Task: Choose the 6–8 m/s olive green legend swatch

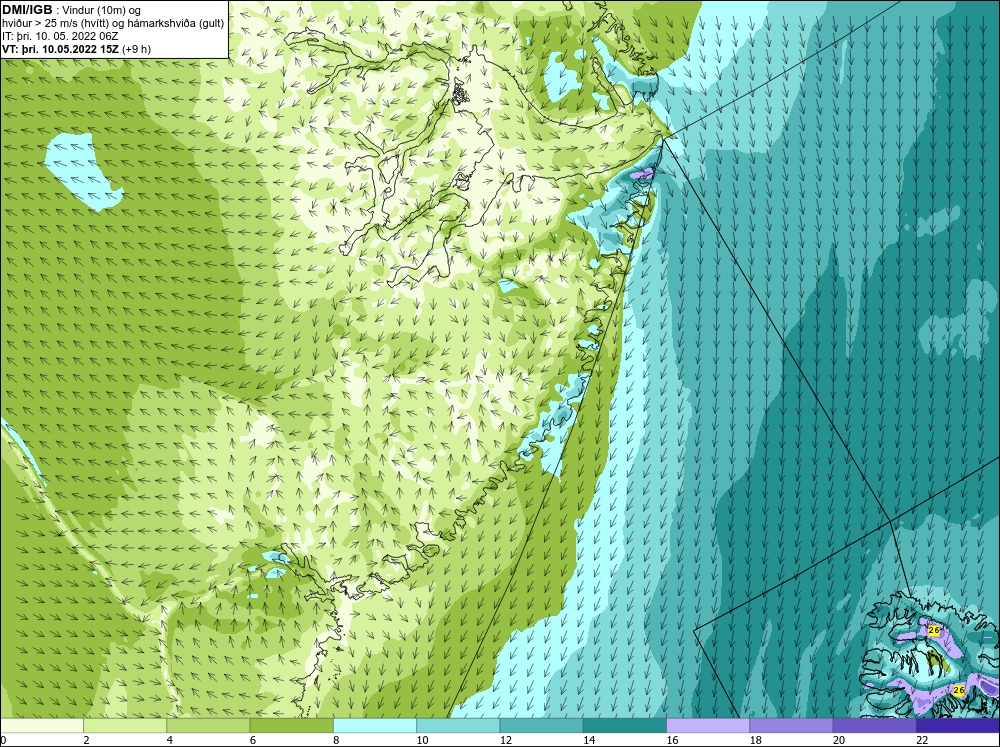Action: [291, 726]
